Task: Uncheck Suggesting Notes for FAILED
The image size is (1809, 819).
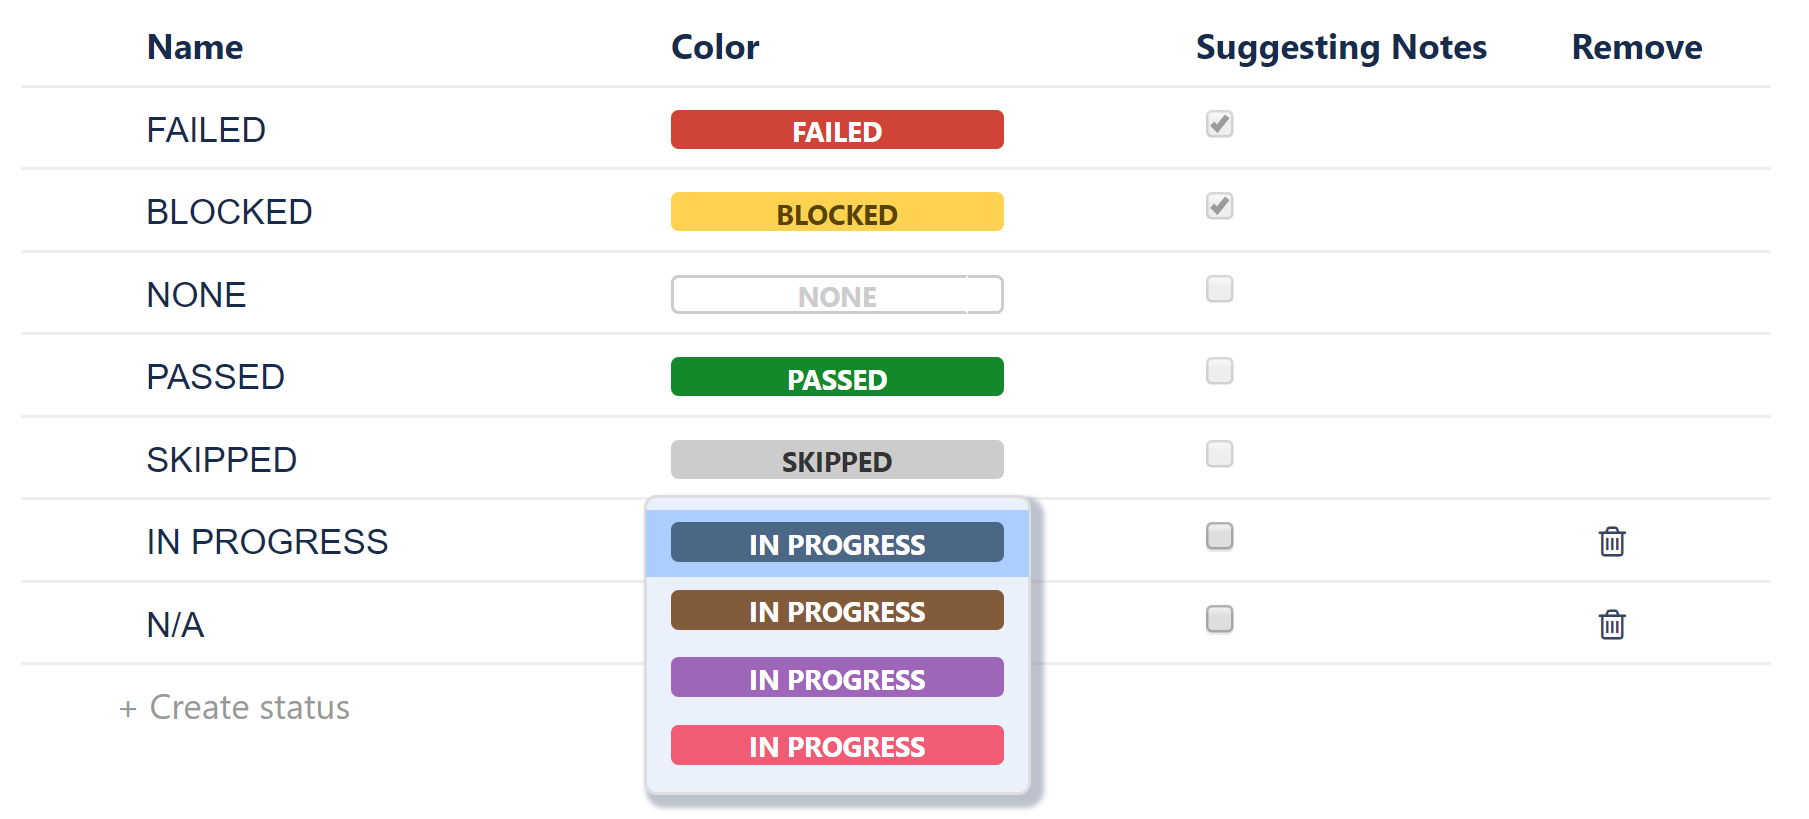Action: click(1219, 124)
